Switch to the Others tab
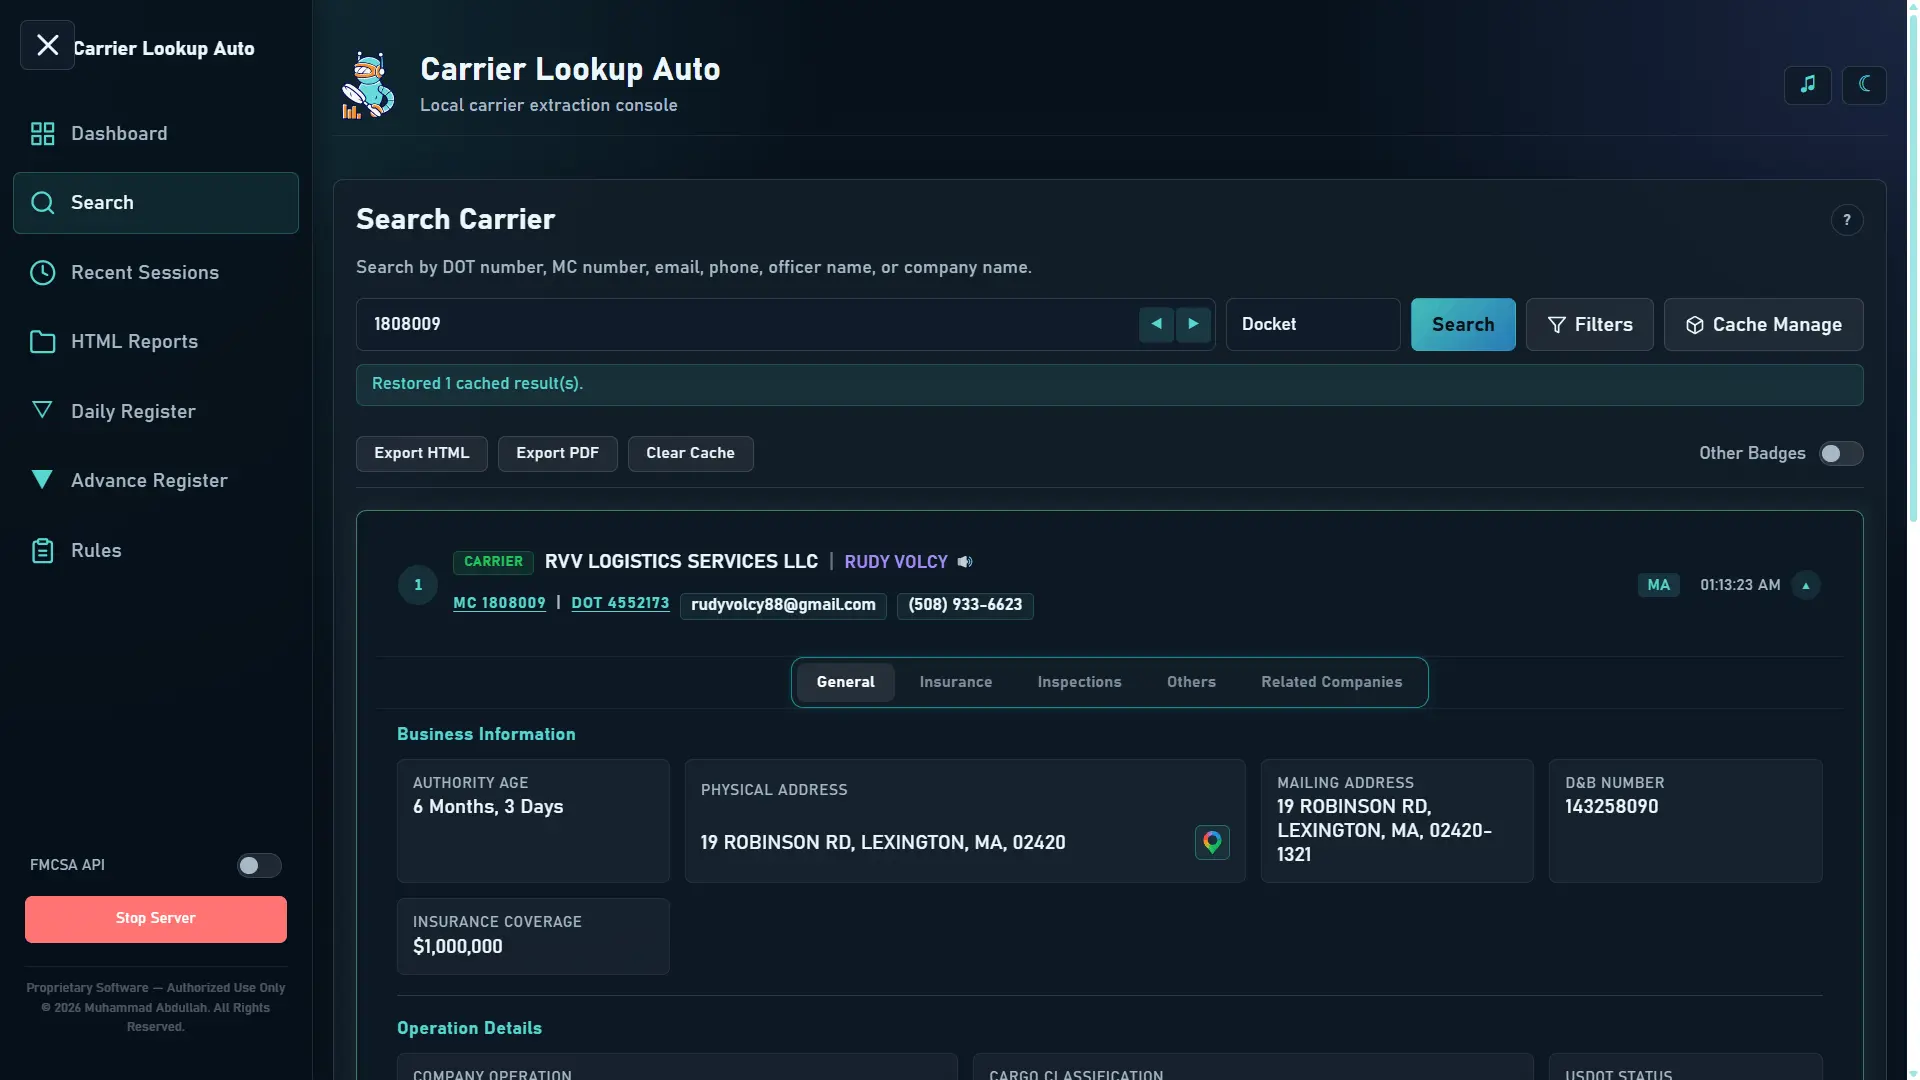Image resolution: width=1920 pixels, height=1080 pixels. point(1191,683)
